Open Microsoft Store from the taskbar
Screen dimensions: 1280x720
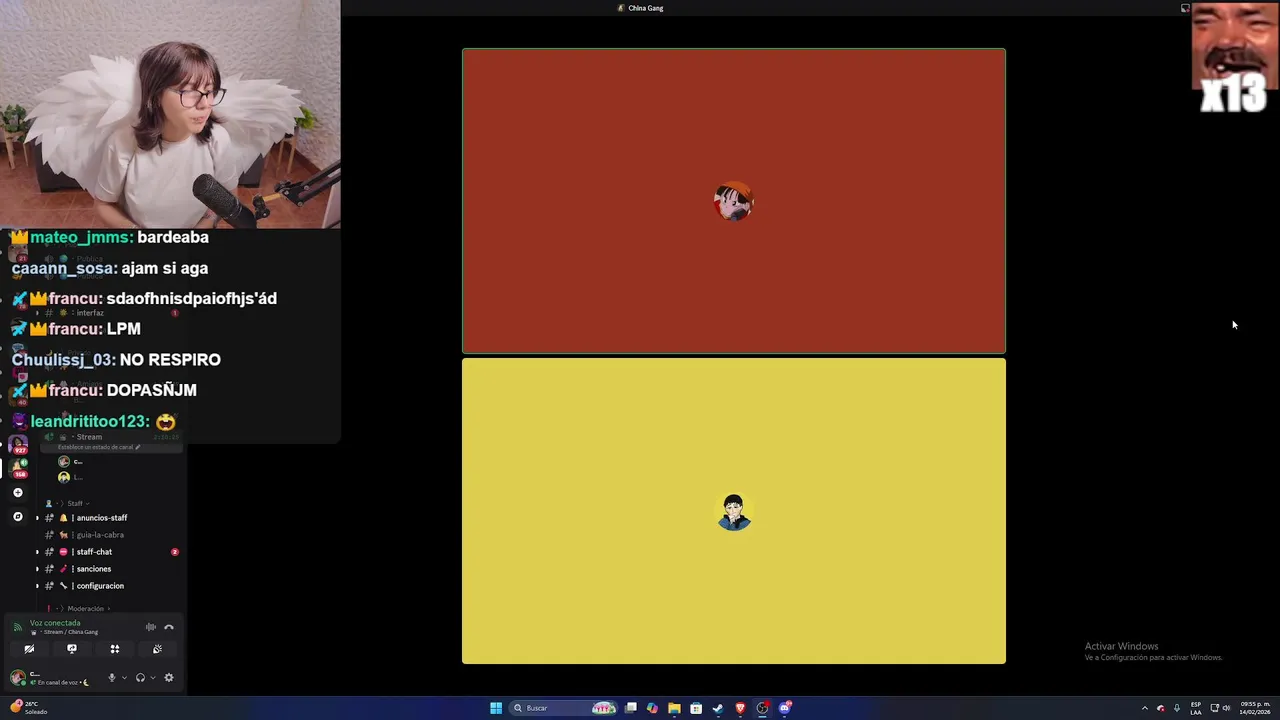696,708
